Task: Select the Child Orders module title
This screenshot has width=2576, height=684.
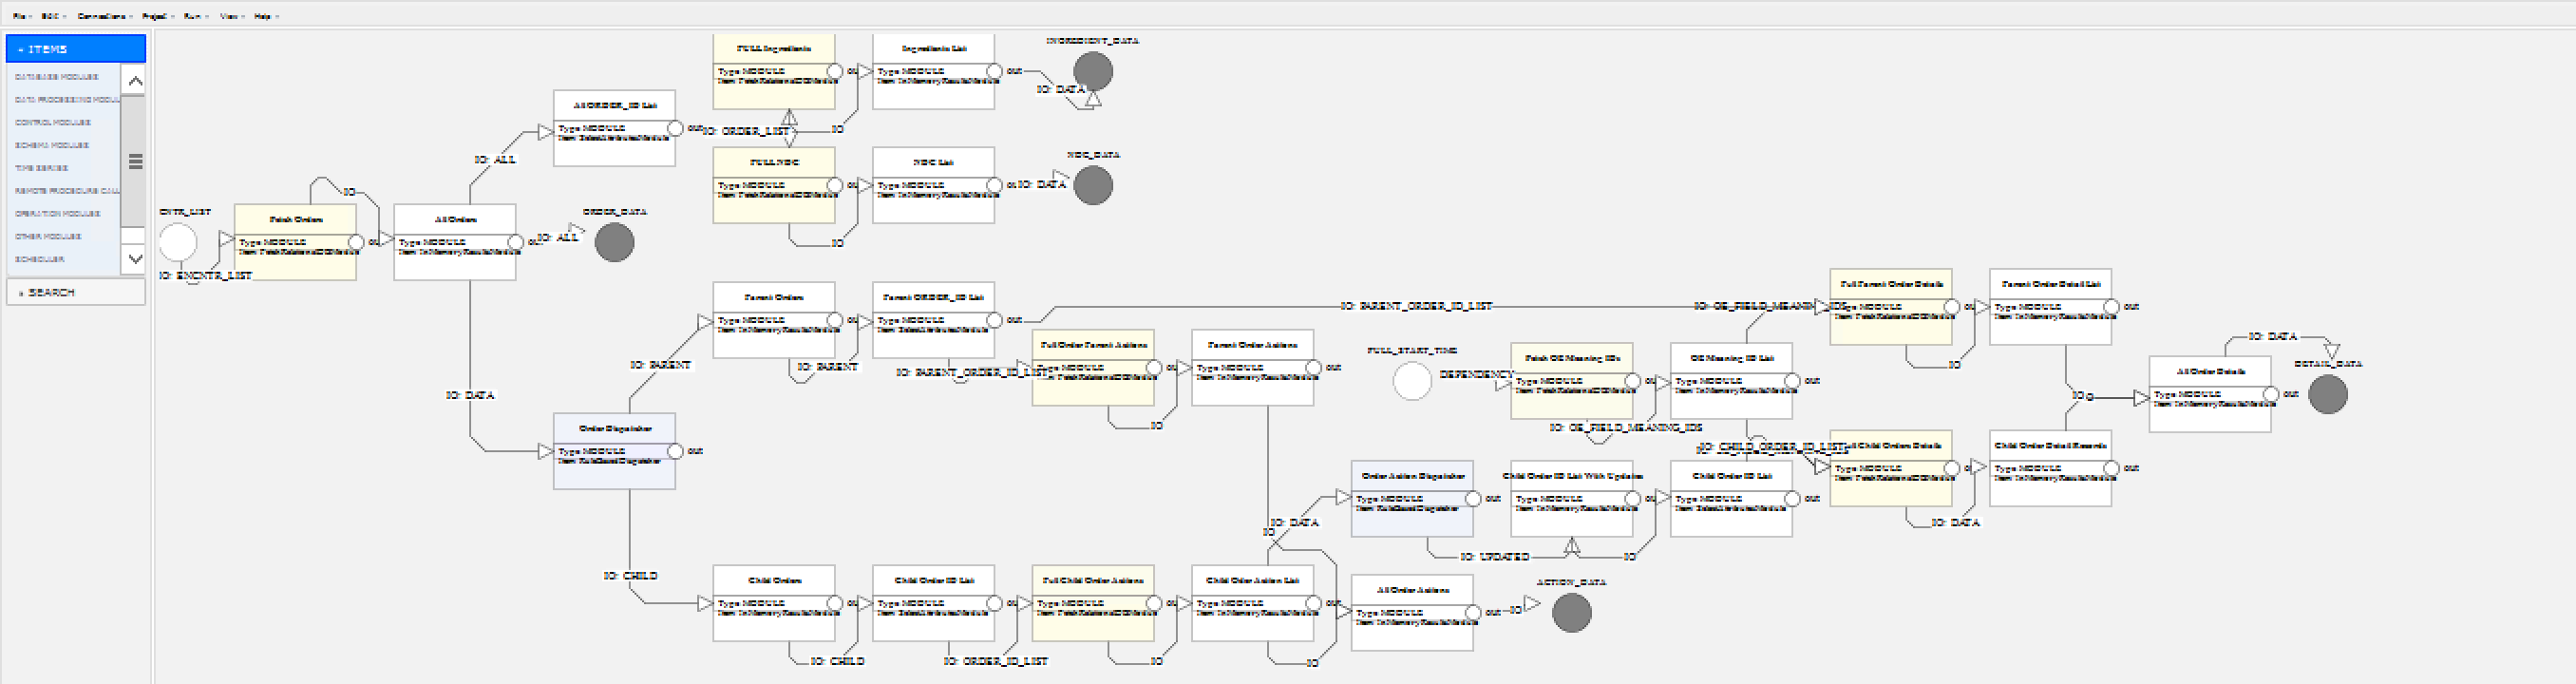Action: tap(774, 580)
